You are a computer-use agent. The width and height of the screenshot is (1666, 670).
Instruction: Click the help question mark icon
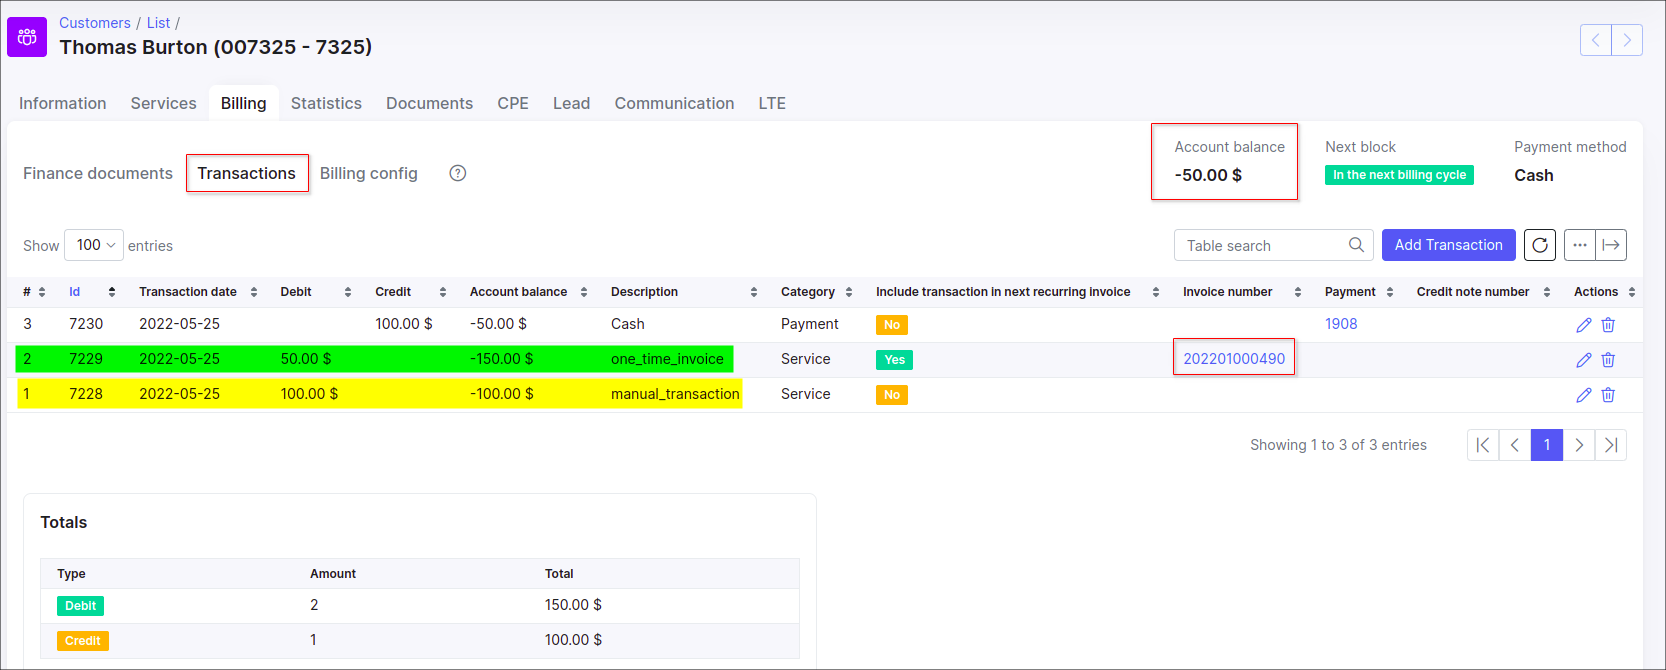click(458, 173)
